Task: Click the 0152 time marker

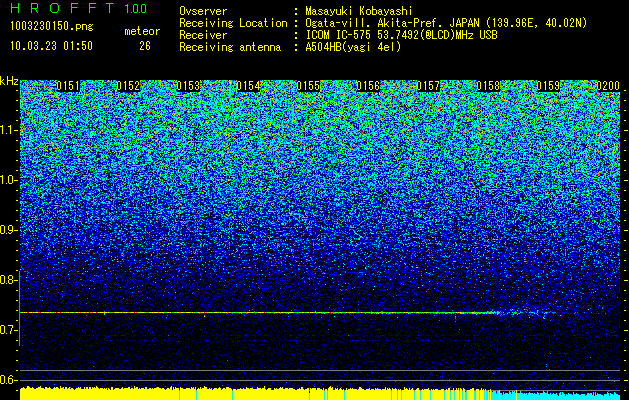Action: (128, 86)
